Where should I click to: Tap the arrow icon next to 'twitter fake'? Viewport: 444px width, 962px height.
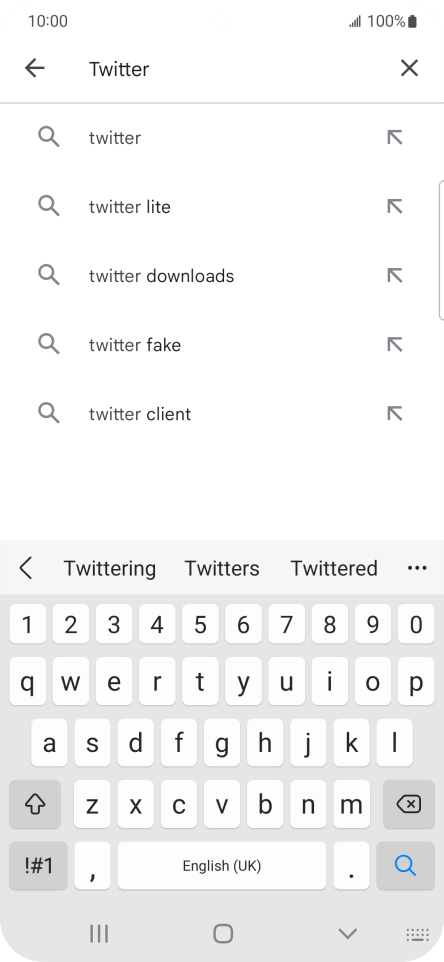394,345
